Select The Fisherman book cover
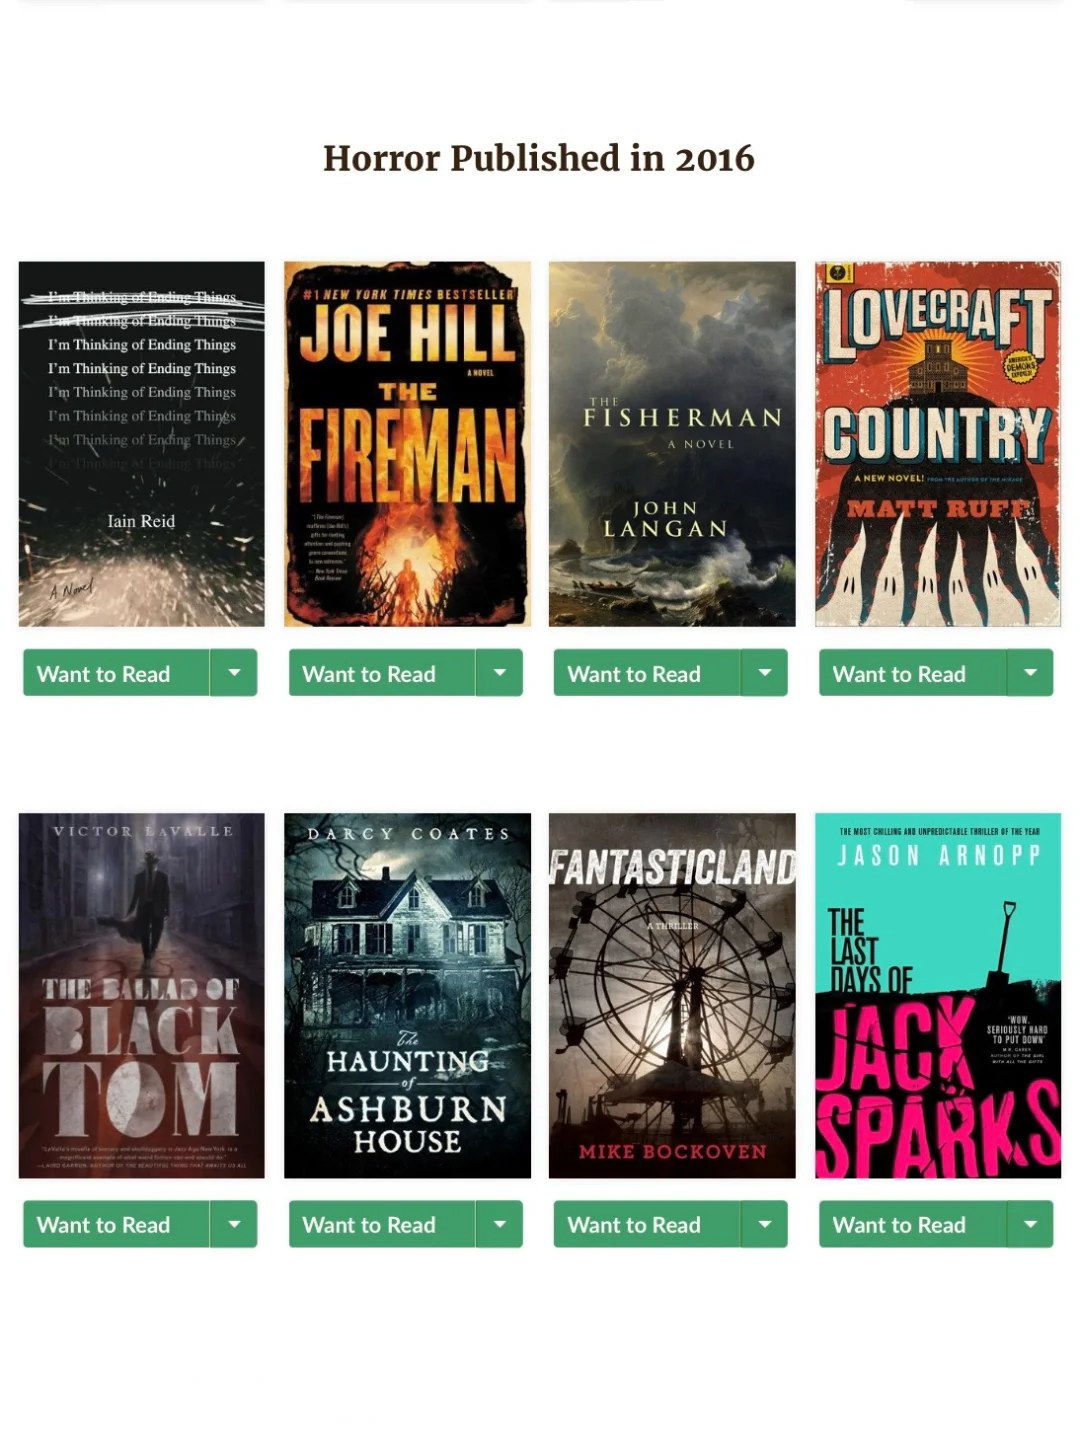Image resolution: width=1080 pixels, height=1439 pixels. point(672,444)
